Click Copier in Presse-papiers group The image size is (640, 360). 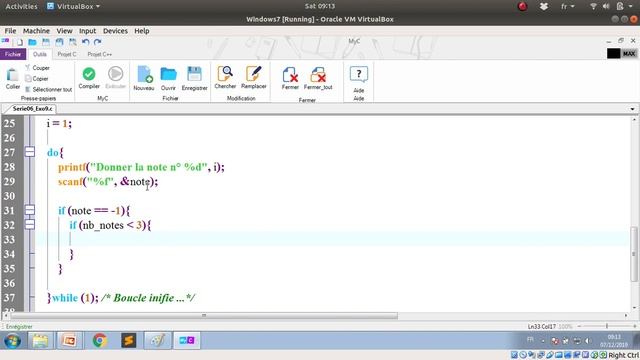tap(36, 78)
